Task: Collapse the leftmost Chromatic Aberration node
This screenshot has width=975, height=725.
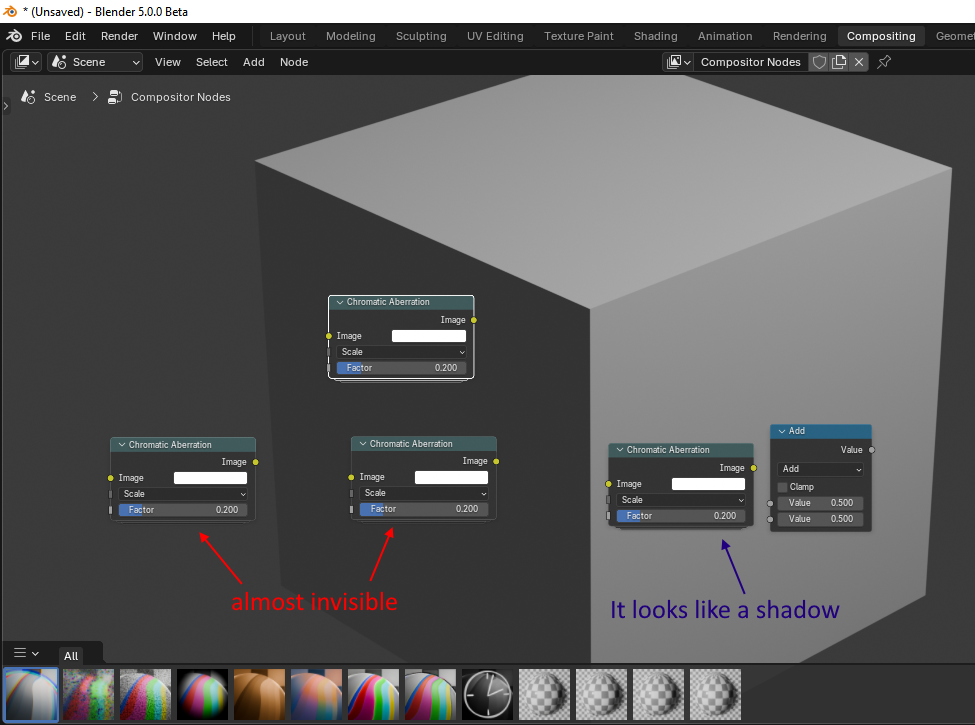Action: 122,445
